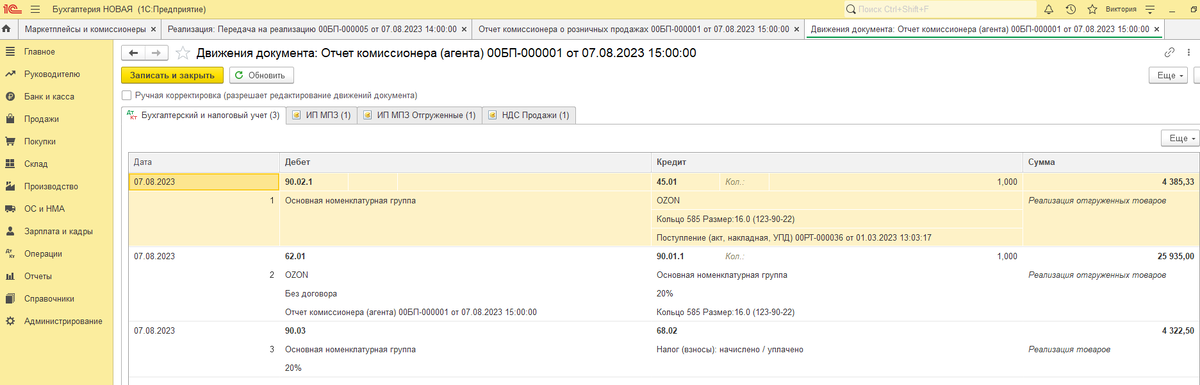Click the OZON subconto under credit 45.01

point(668,200)
